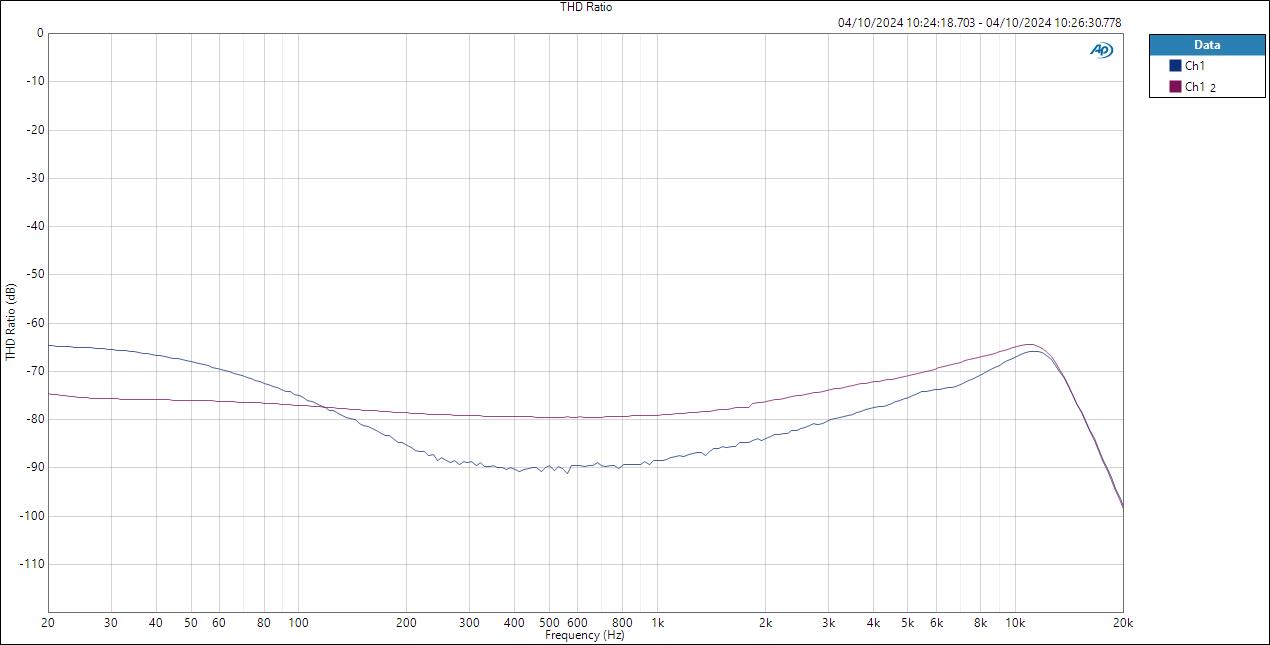Open options on the Data legend title bar
Viewport: 1270px width, 645px height.
click(1207, 45)
